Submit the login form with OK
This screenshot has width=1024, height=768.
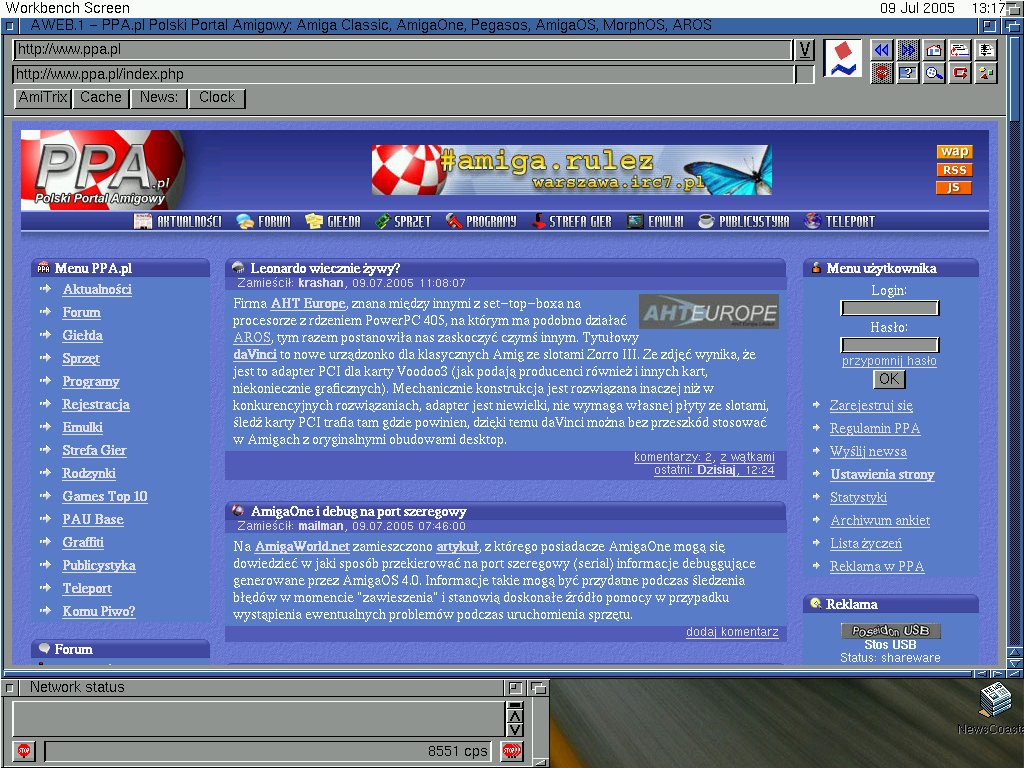click(889, 379)
